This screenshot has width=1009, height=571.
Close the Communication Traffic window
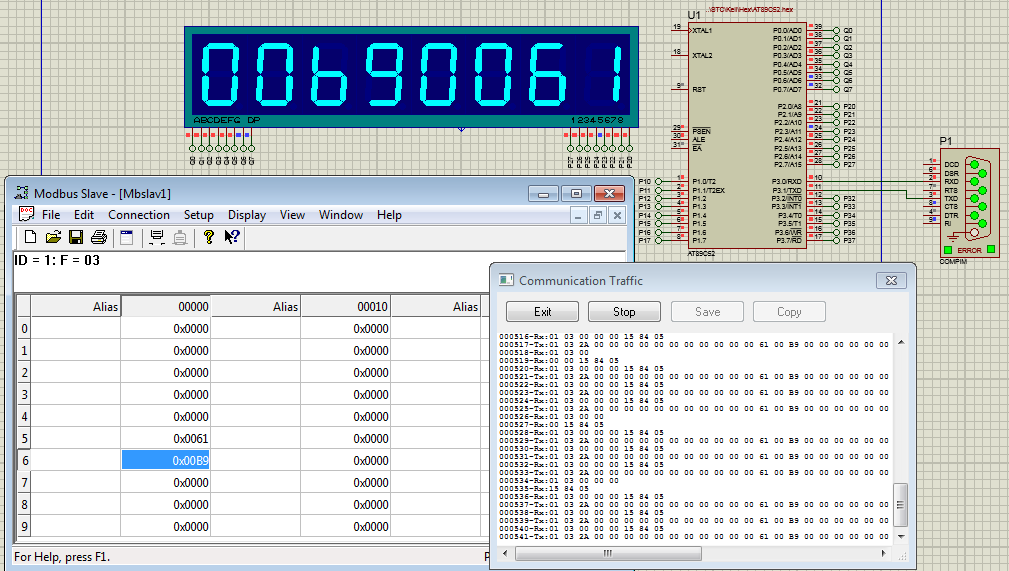pos(891,280)
